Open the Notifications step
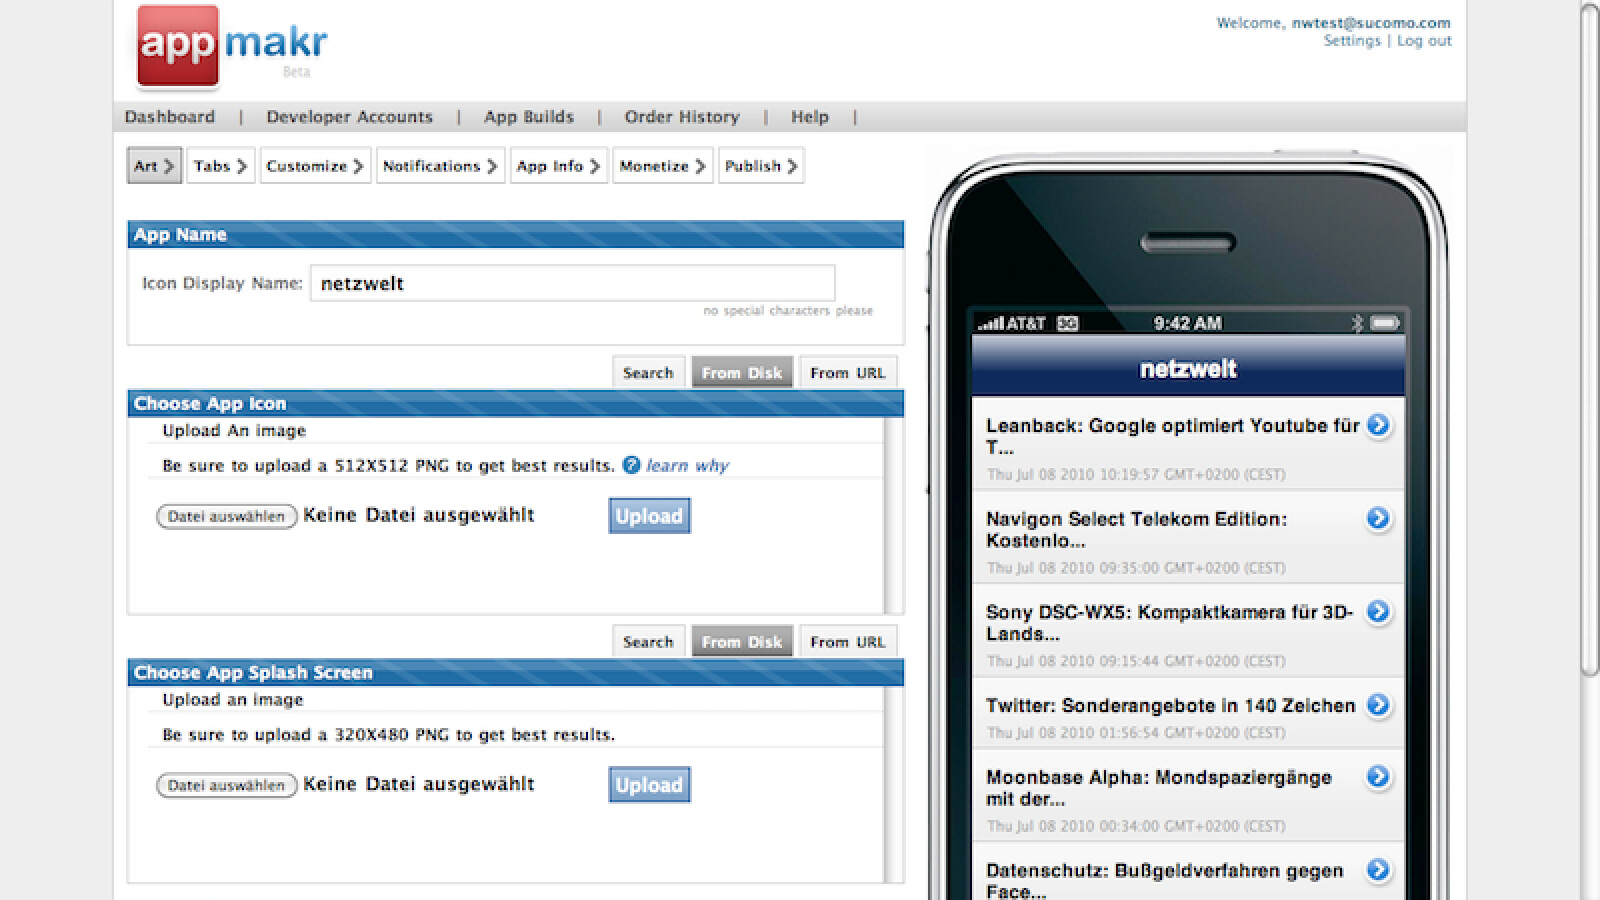 [x=439, y=166]
